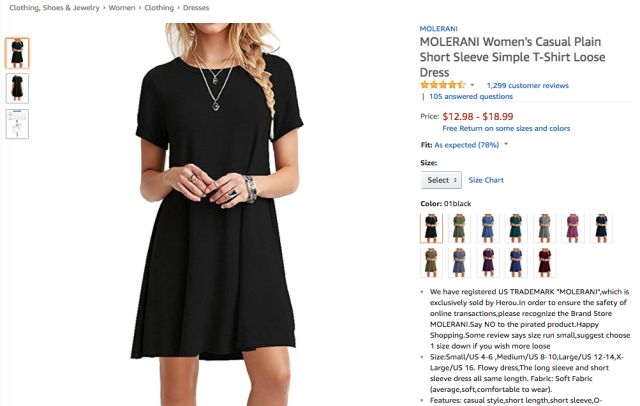Viewport: 640px width, 406px height.
Task: Open the Size Select dropdown
Action: [x=441, y=180]
